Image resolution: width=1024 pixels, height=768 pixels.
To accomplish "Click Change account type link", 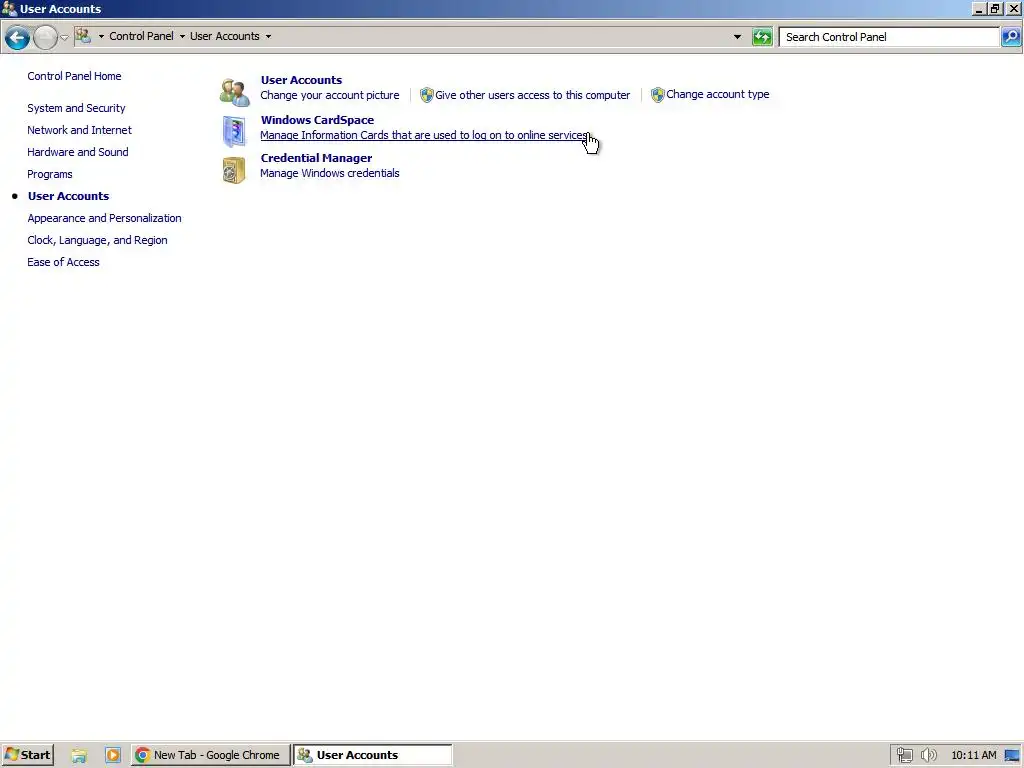I will pyautogui.click(x=718, y=94).
